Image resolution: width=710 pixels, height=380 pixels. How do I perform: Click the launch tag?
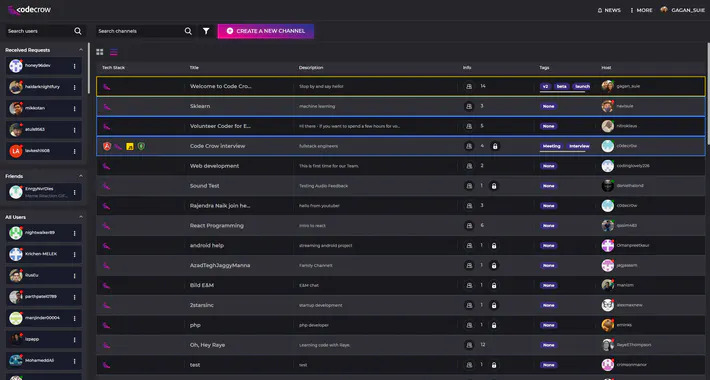click(x=582, y=87)
